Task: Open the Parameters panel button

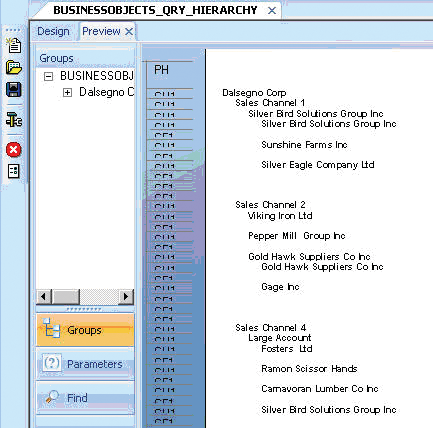Action: click(85, 364)
